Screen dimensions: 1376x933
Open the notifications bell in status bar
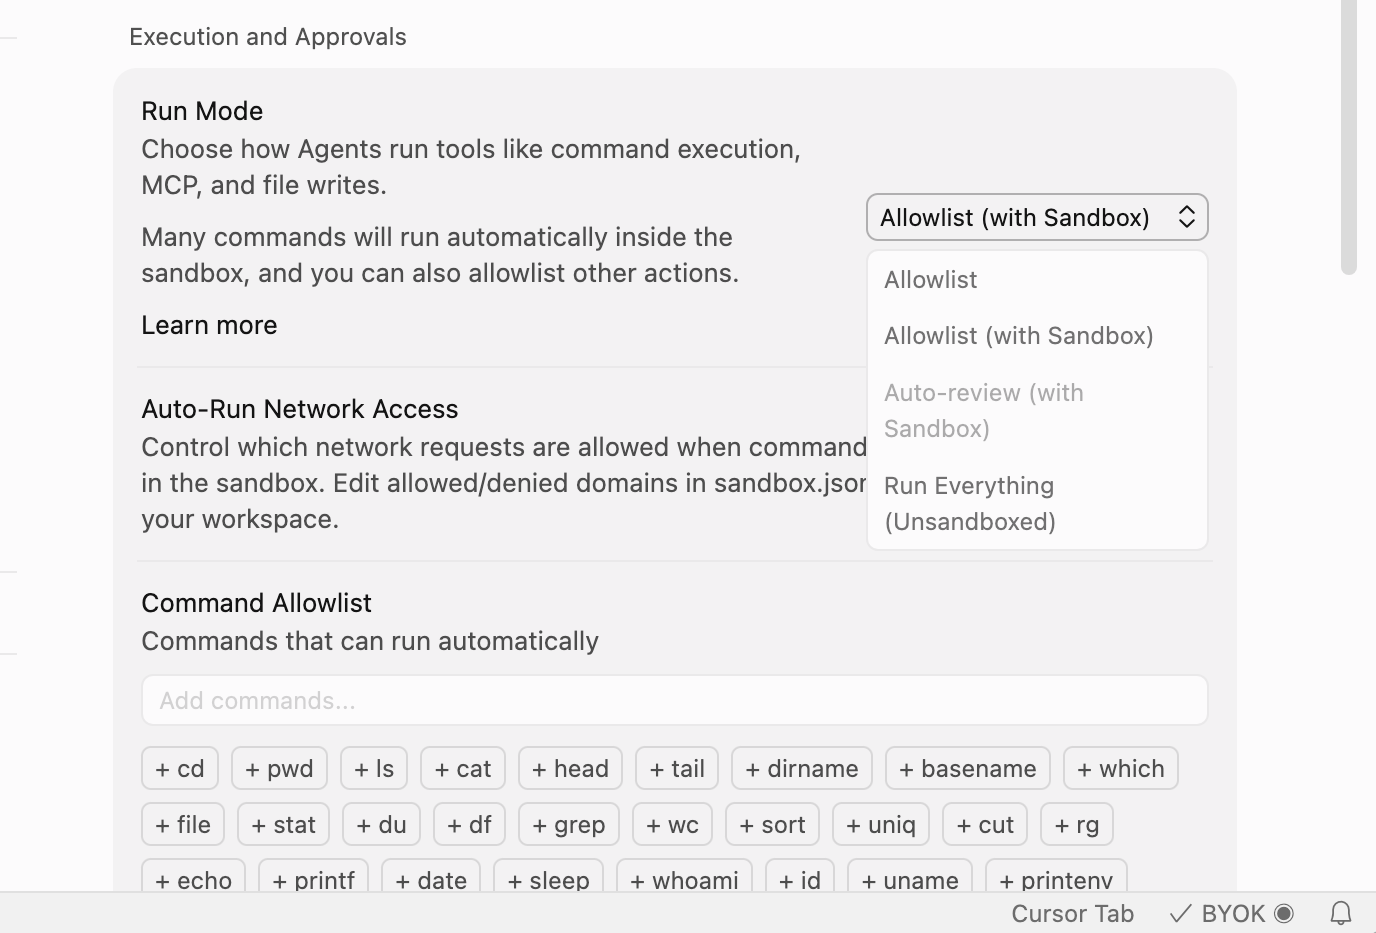pos(1341,913)
